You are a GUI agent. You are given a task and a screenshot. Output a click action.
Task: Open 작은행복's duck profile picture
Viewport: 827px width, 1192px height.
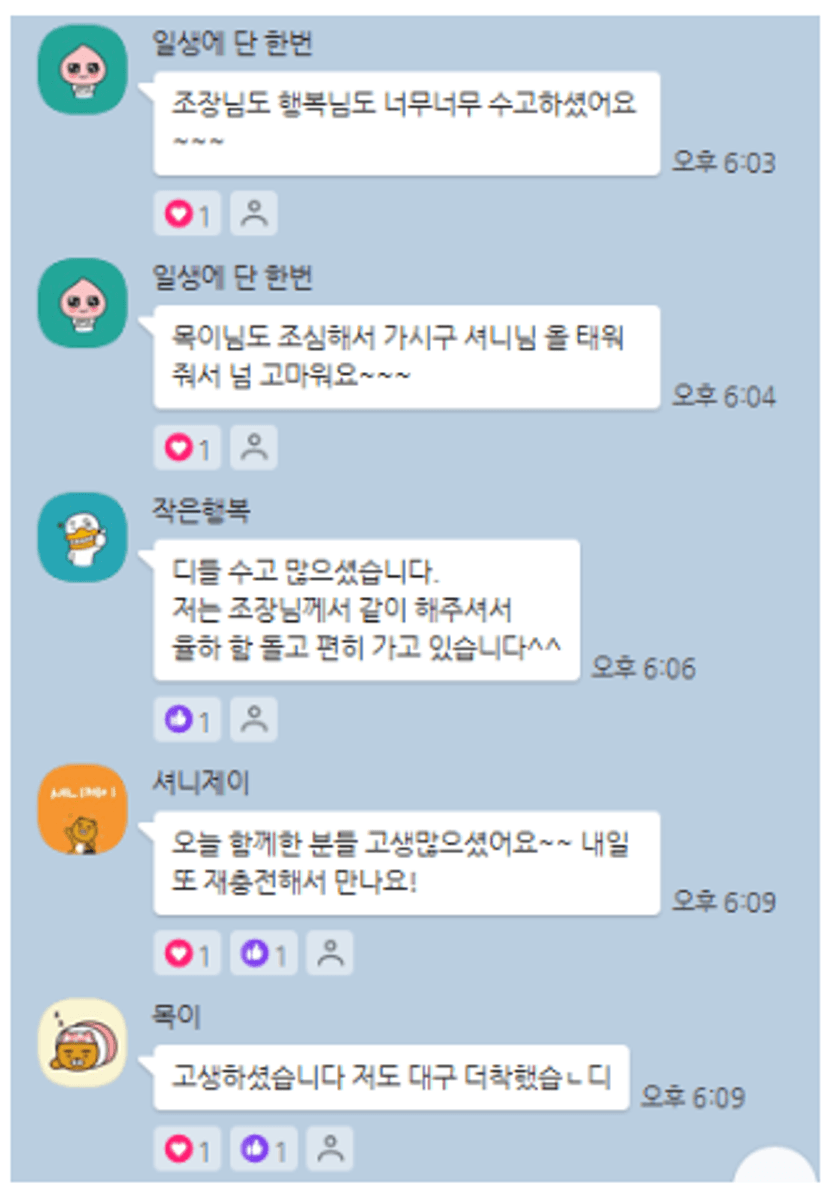(x=83, y=537)
